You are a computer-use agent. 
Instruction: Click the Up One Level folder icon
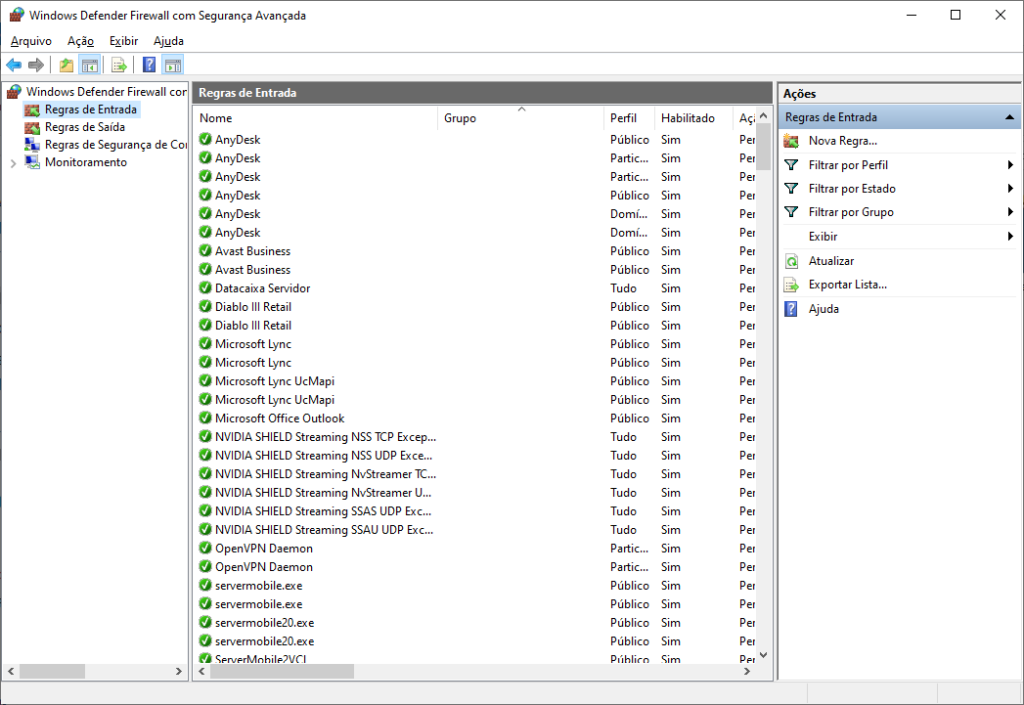(66, 65)
